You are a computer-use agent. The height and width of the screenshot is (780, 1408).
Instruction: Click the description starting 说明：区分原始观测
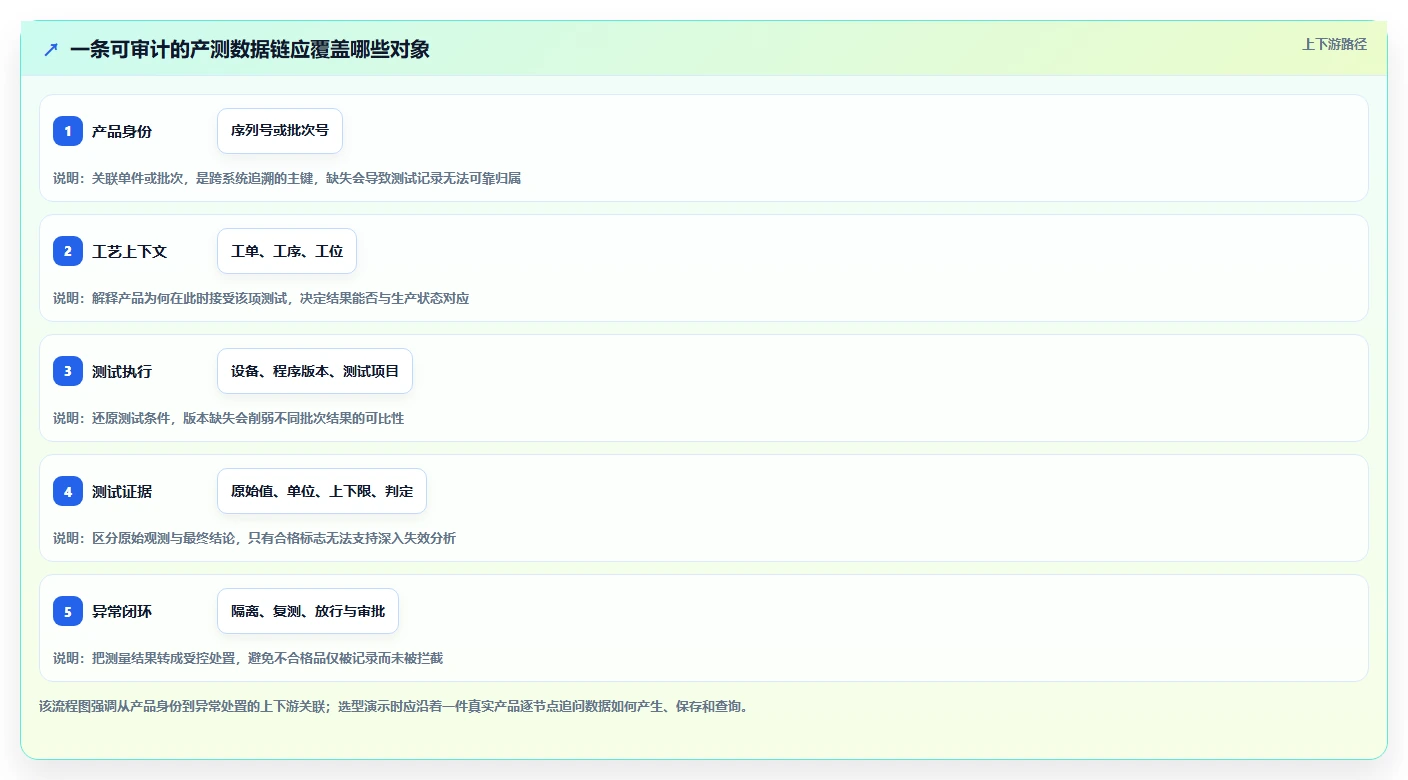pyautogui.click(x=254, y=538)
